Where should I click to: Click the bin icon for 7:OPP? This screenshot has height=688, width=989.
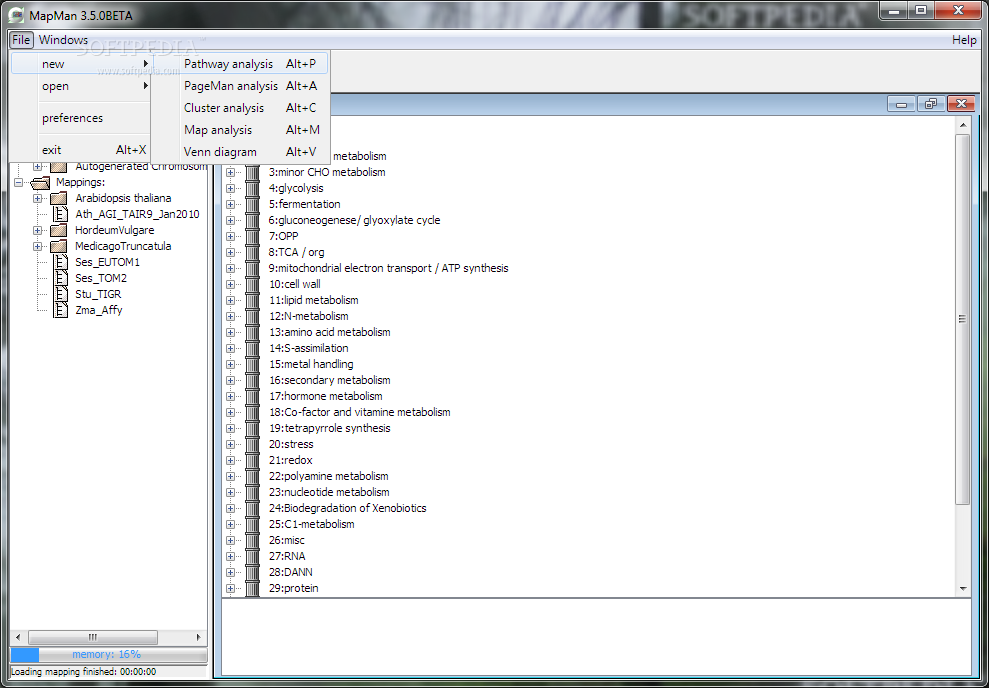[x=252, y=236]
